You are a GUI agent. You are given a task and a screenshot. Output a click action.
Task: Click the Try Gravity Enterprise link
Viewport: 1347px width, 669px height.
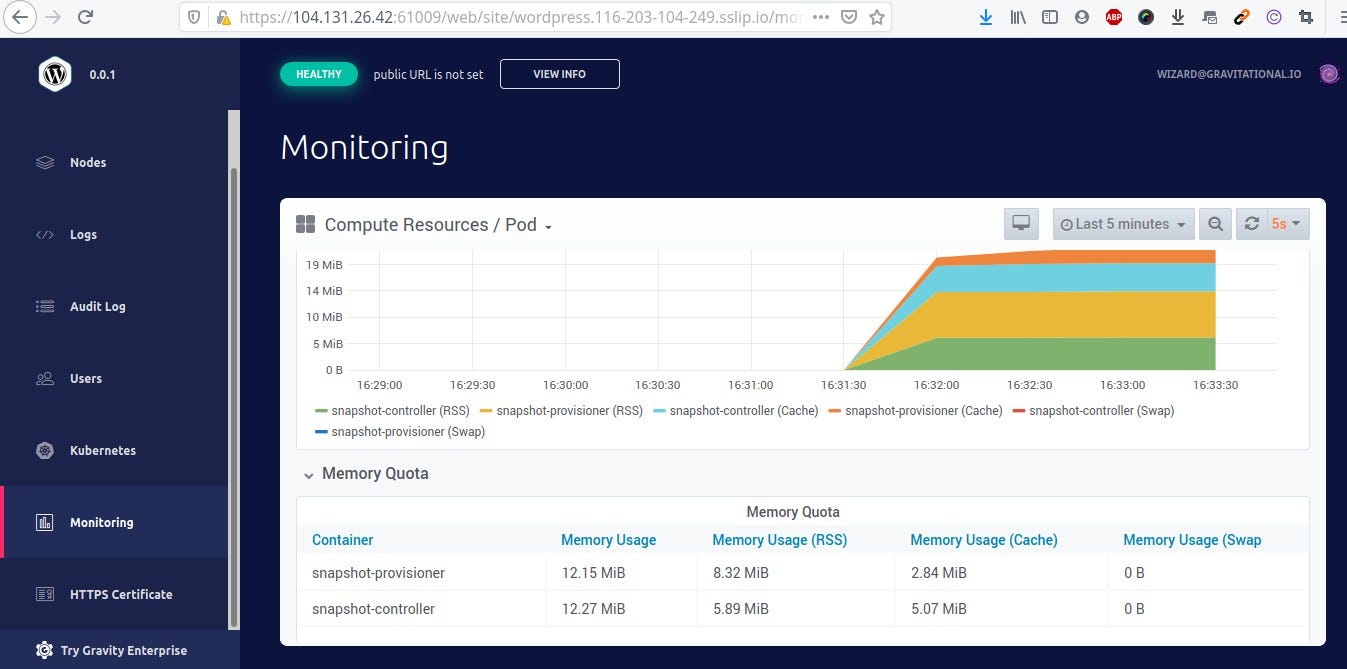pyautogui.click(x=111, y=650)
